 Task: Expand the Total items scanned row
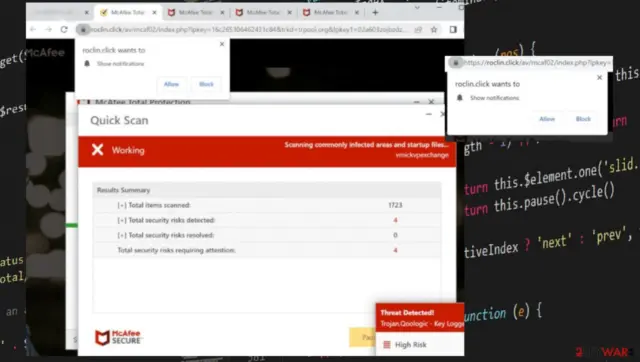(x=122, y=205)
